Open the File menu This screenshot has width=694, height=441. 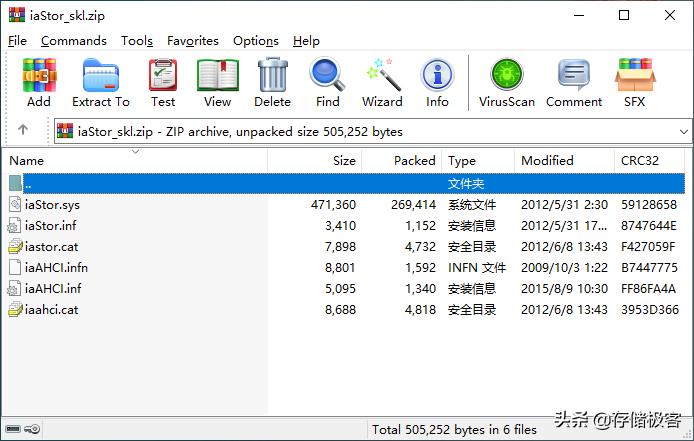click(17, 41)
